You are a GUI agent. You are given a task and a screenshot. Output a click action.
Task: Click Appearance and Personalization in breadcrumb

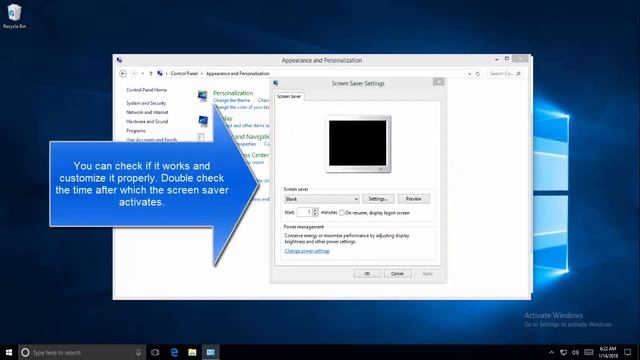[238, 73]
